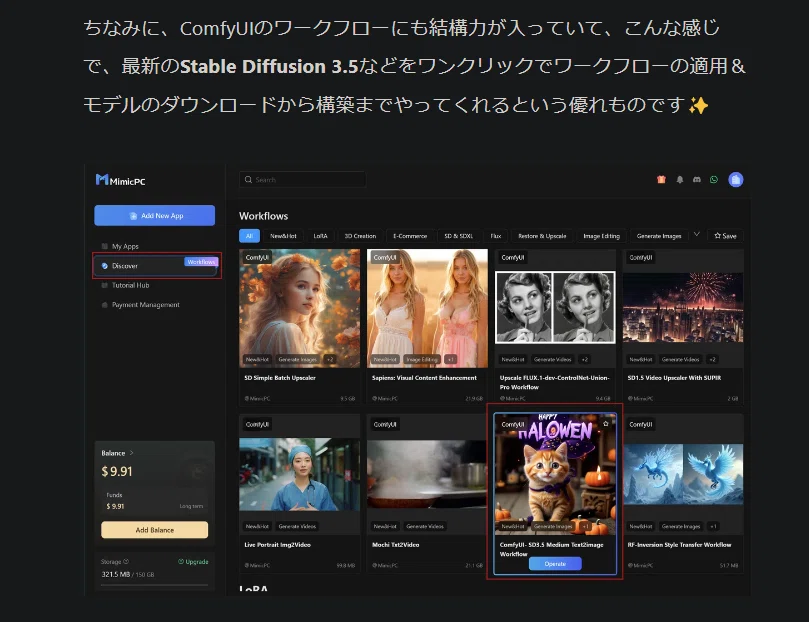
Task: Select the Restore & Upscale filter tab
Action: [542, 236]
